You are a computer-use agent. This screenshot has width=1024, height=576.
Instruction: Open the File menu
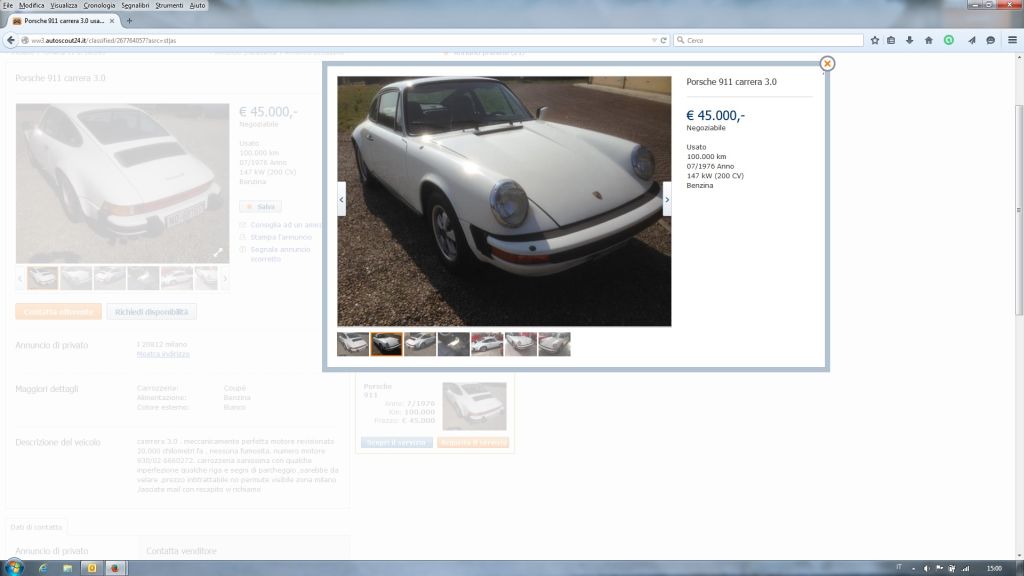[8, 5]
